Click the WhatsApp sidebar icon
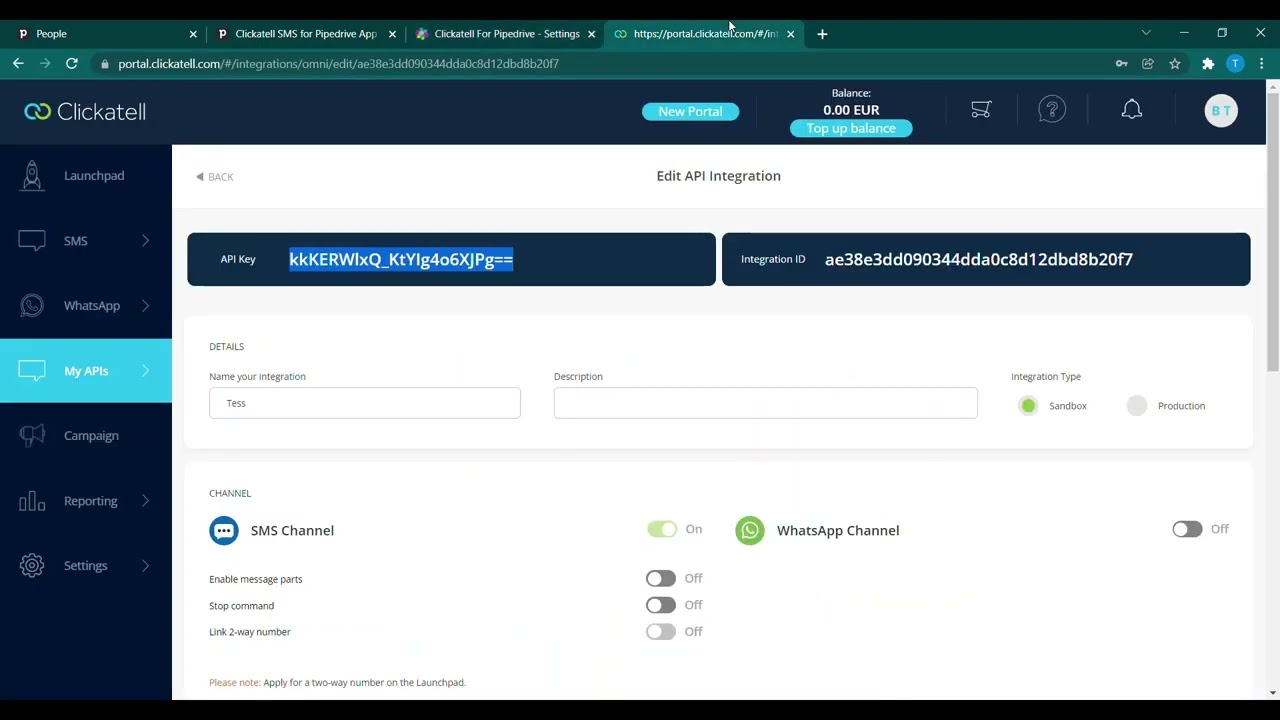 pyautogui.click(x=32, y=306)
